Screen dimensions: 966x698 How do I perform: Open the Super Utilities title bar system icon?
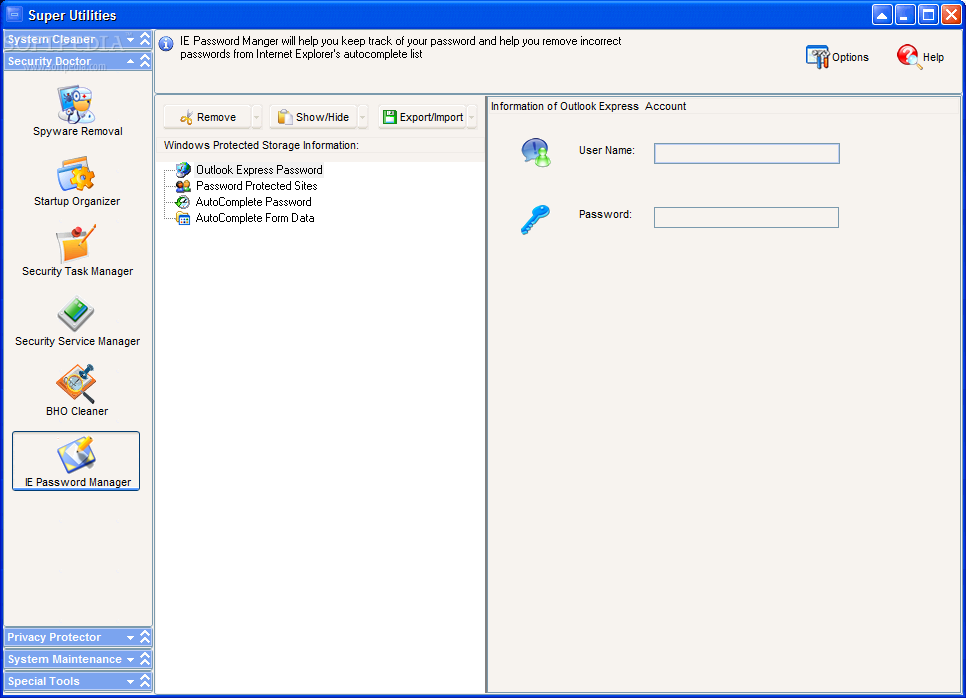14,14
